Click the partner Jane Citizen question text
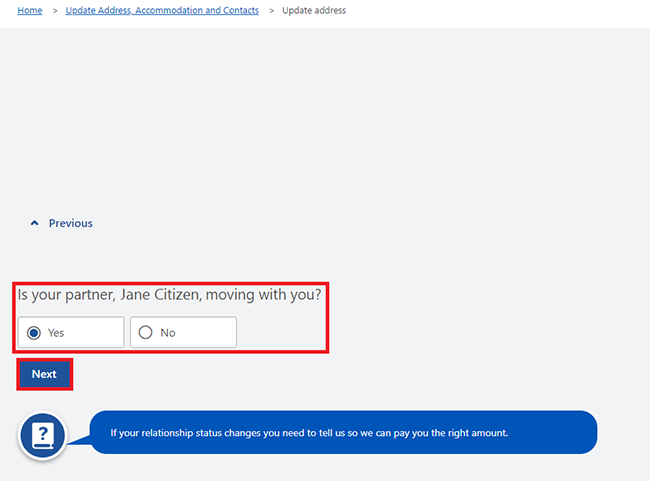Image resolution: width=650 pixels, height=481 pixels. tap(169, 296)
